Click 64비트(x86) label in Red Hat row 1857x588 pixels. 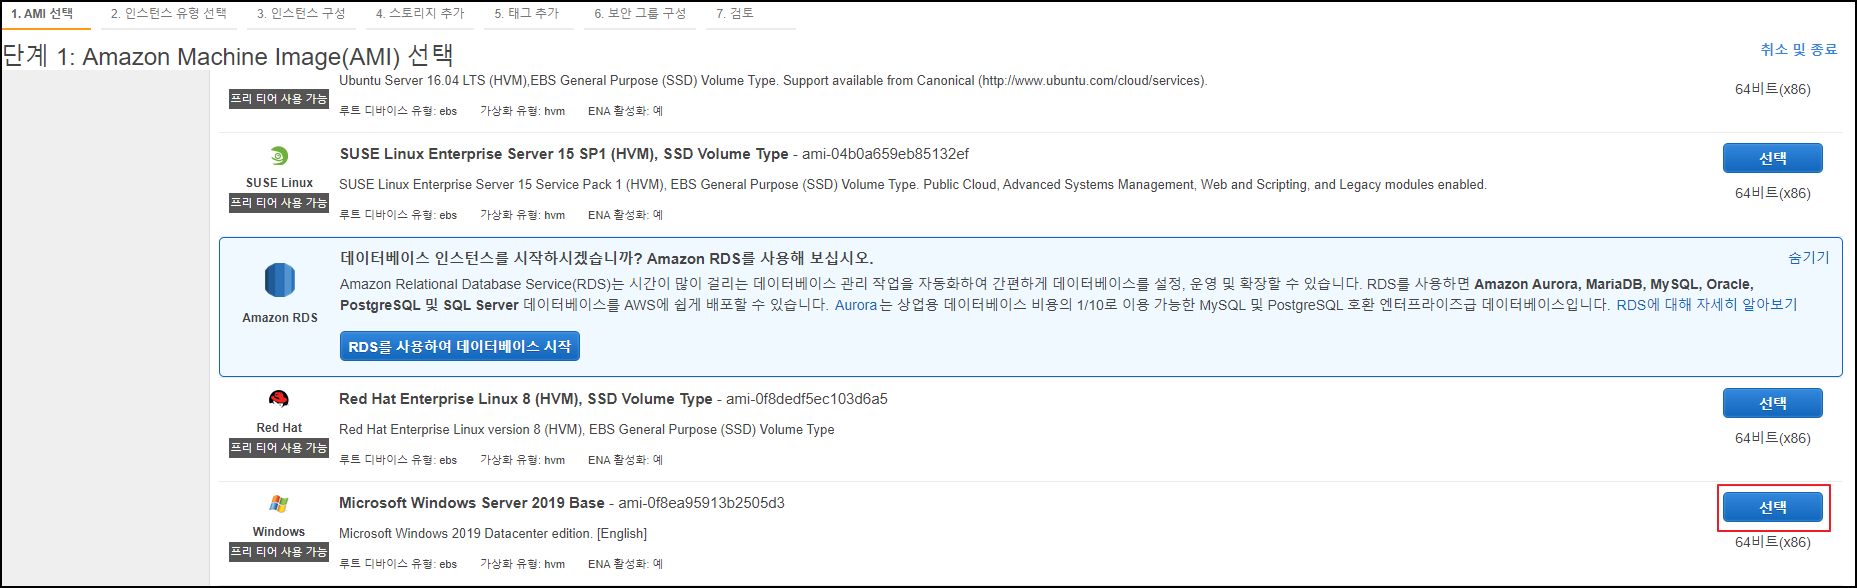point(1772,438)
